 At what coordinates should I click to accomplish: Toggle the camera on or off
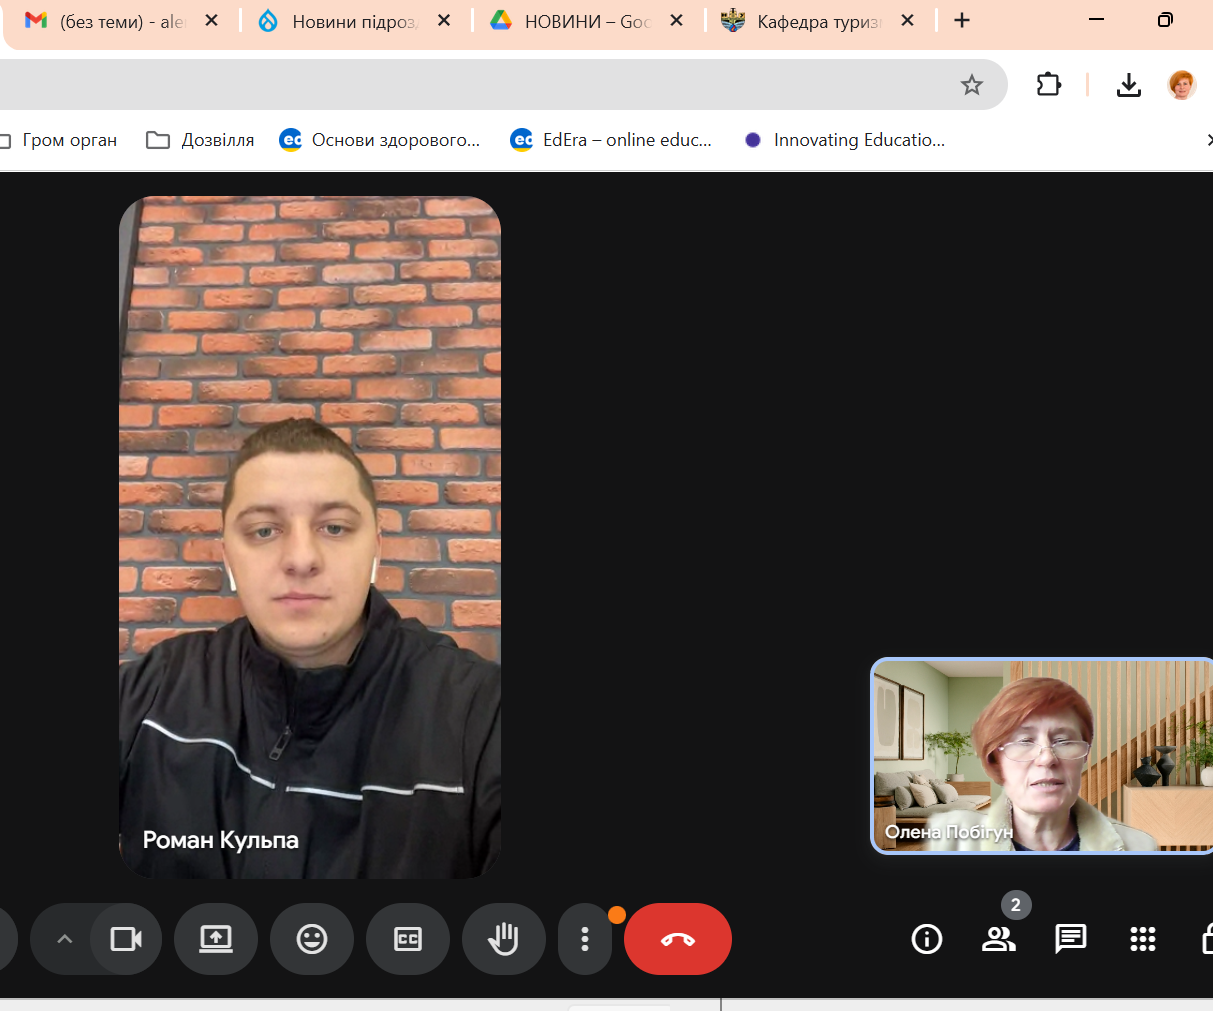point(126,939)
